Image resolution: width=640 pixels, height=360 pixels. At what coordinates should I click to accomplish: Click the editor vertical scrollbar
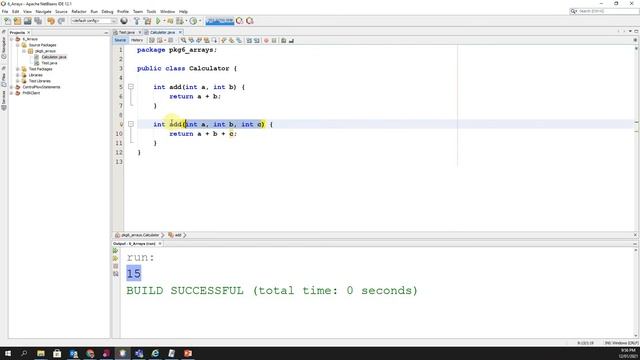coord(636,139)
